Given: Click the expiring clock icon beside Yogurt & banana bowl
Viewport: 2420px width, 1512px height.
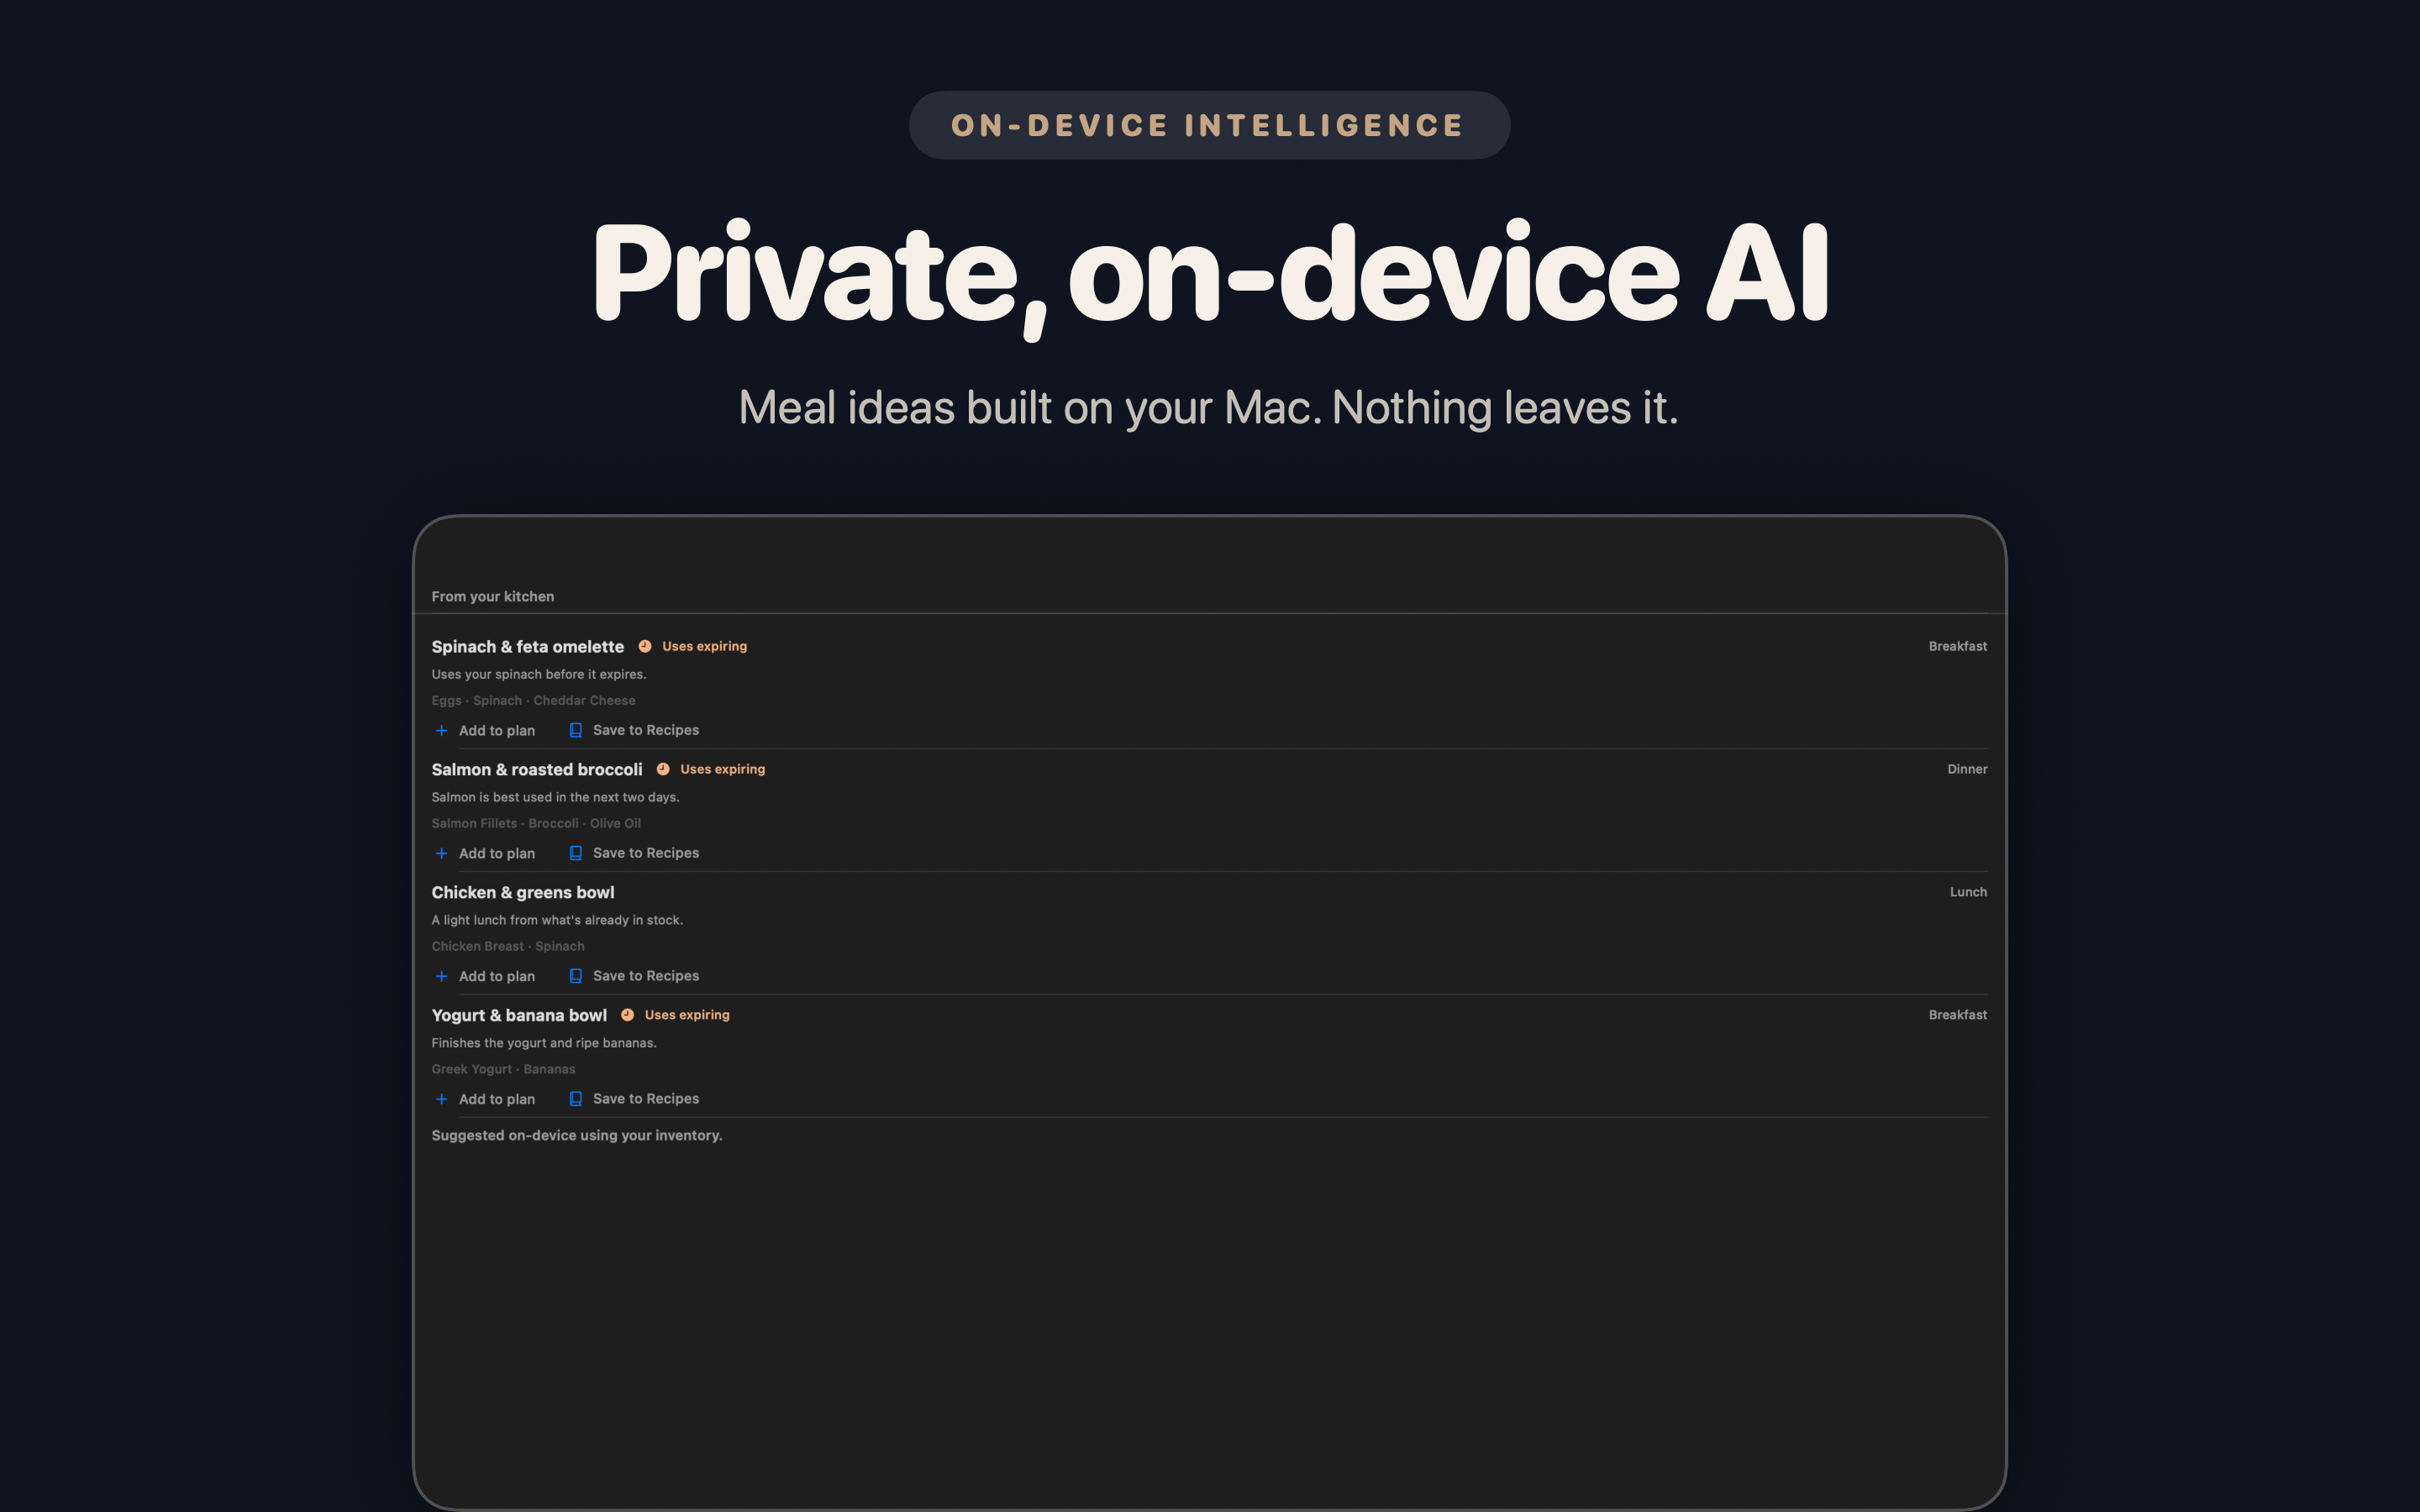Looking at the screenshot, I should [628, 1015].
